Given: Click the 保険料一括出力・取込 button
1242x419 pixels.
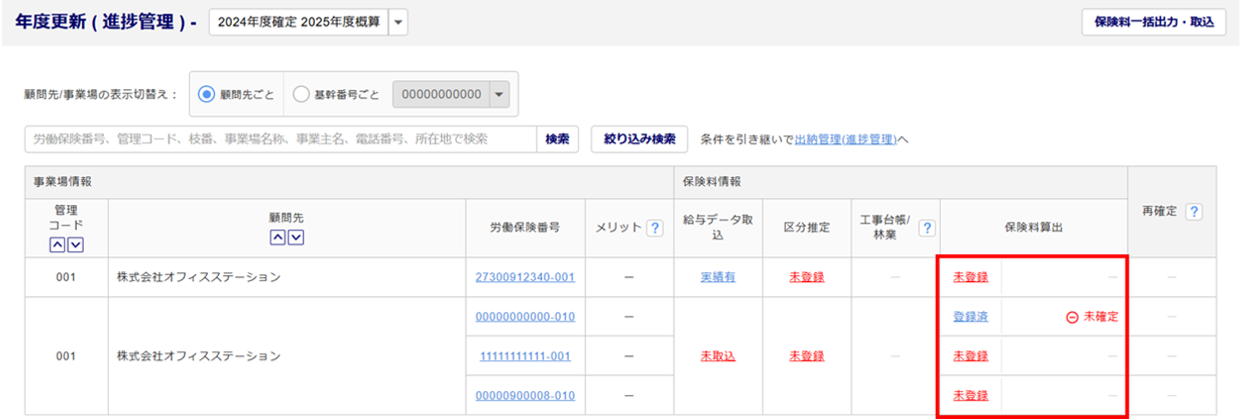Looking at the screenshot, I should tap(1153, 22).
